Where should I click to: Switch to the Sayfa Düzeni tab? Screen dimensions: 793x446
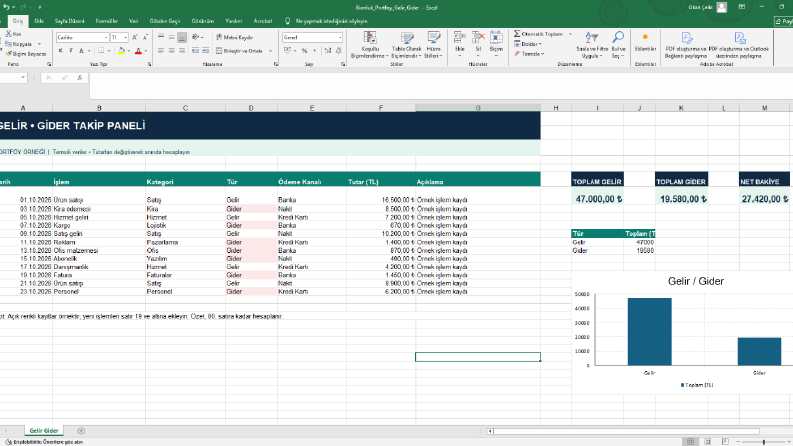tap(69, 21)
